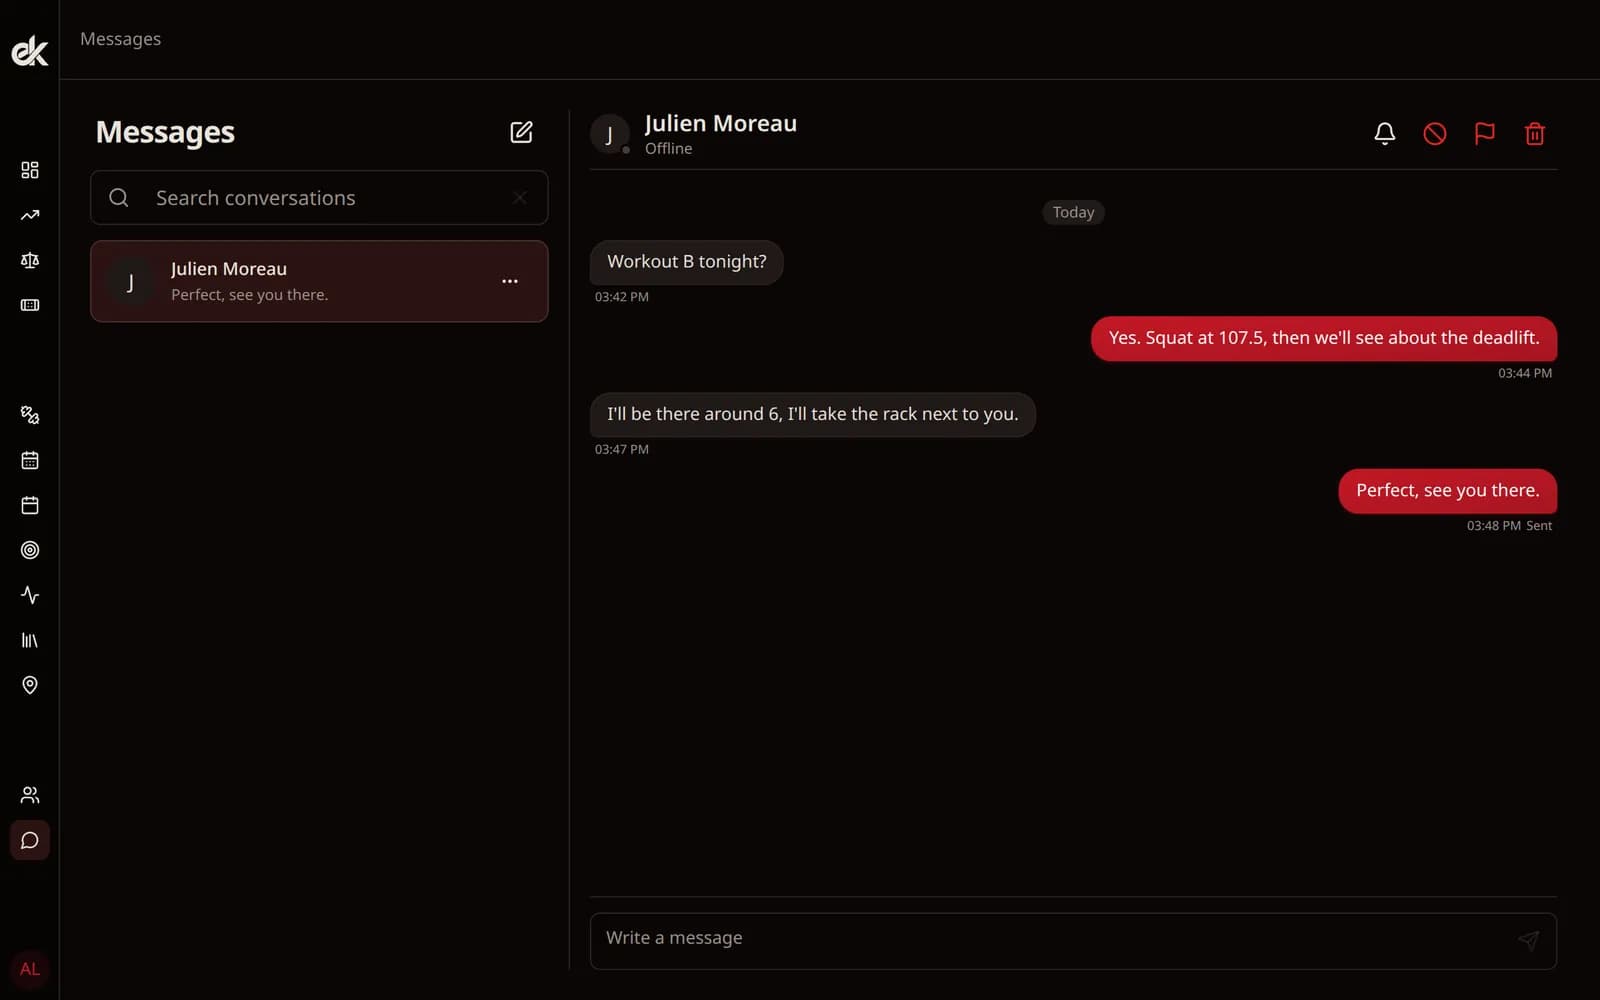The width and height of the screenshot is (1600, 1000).
Task: Open the library books icon
Action: tap(30, 640)
